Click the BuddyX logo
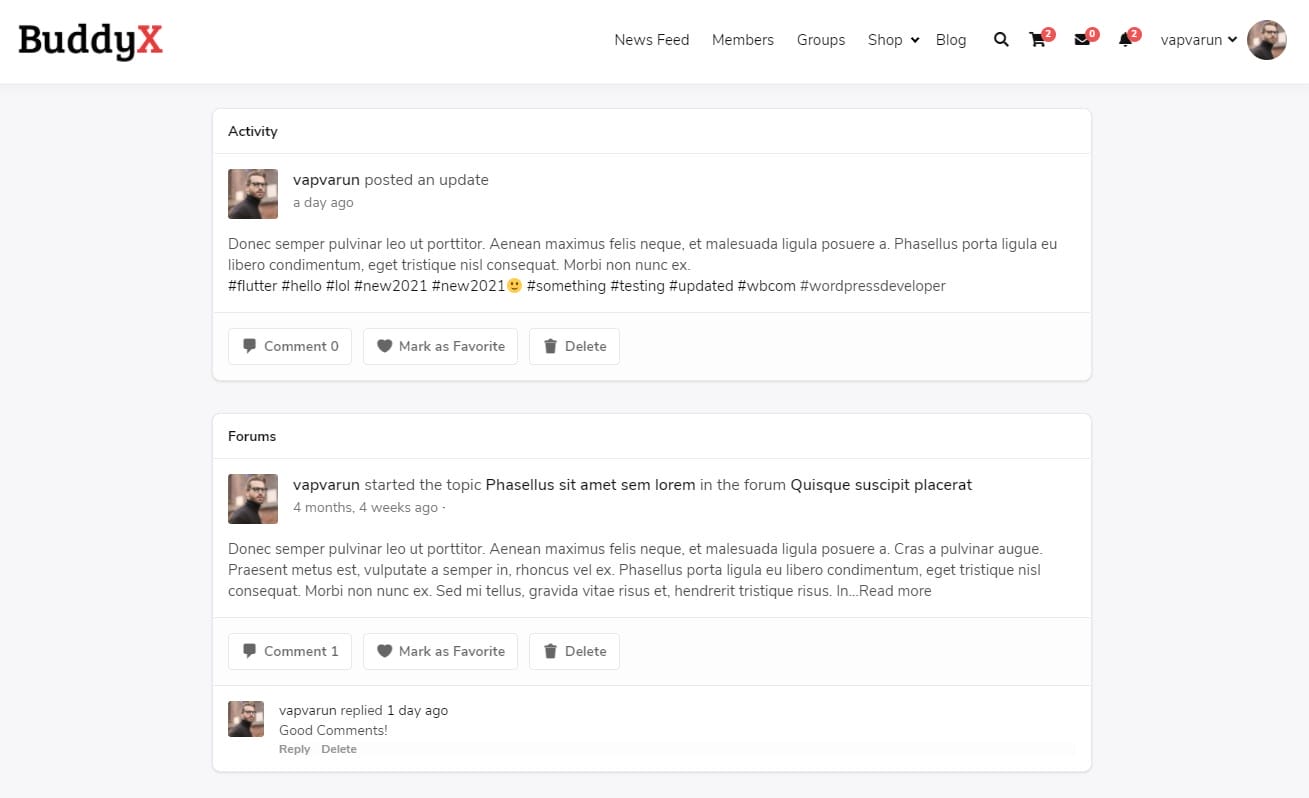 click(x=90, y=40)
